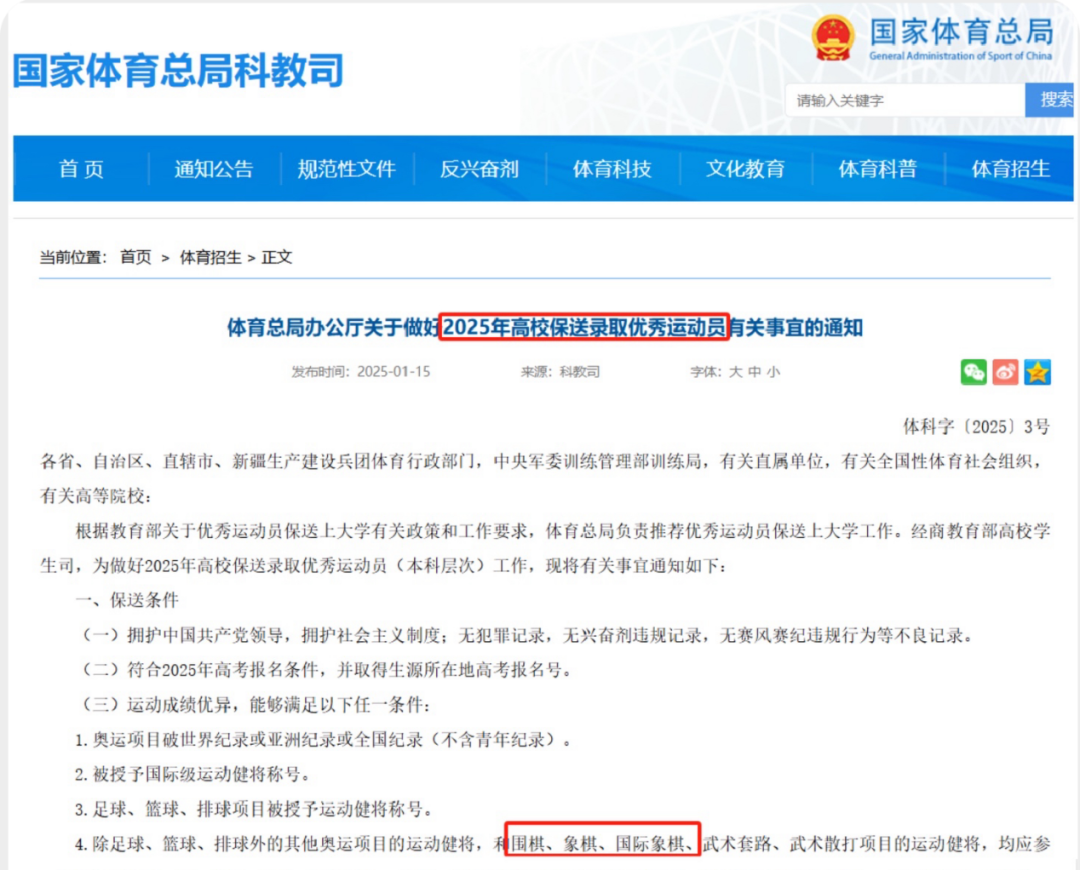This screenshot has height=870, width=1080.
Task: Open the 通知公告 navigation tab
Action: 214,169
